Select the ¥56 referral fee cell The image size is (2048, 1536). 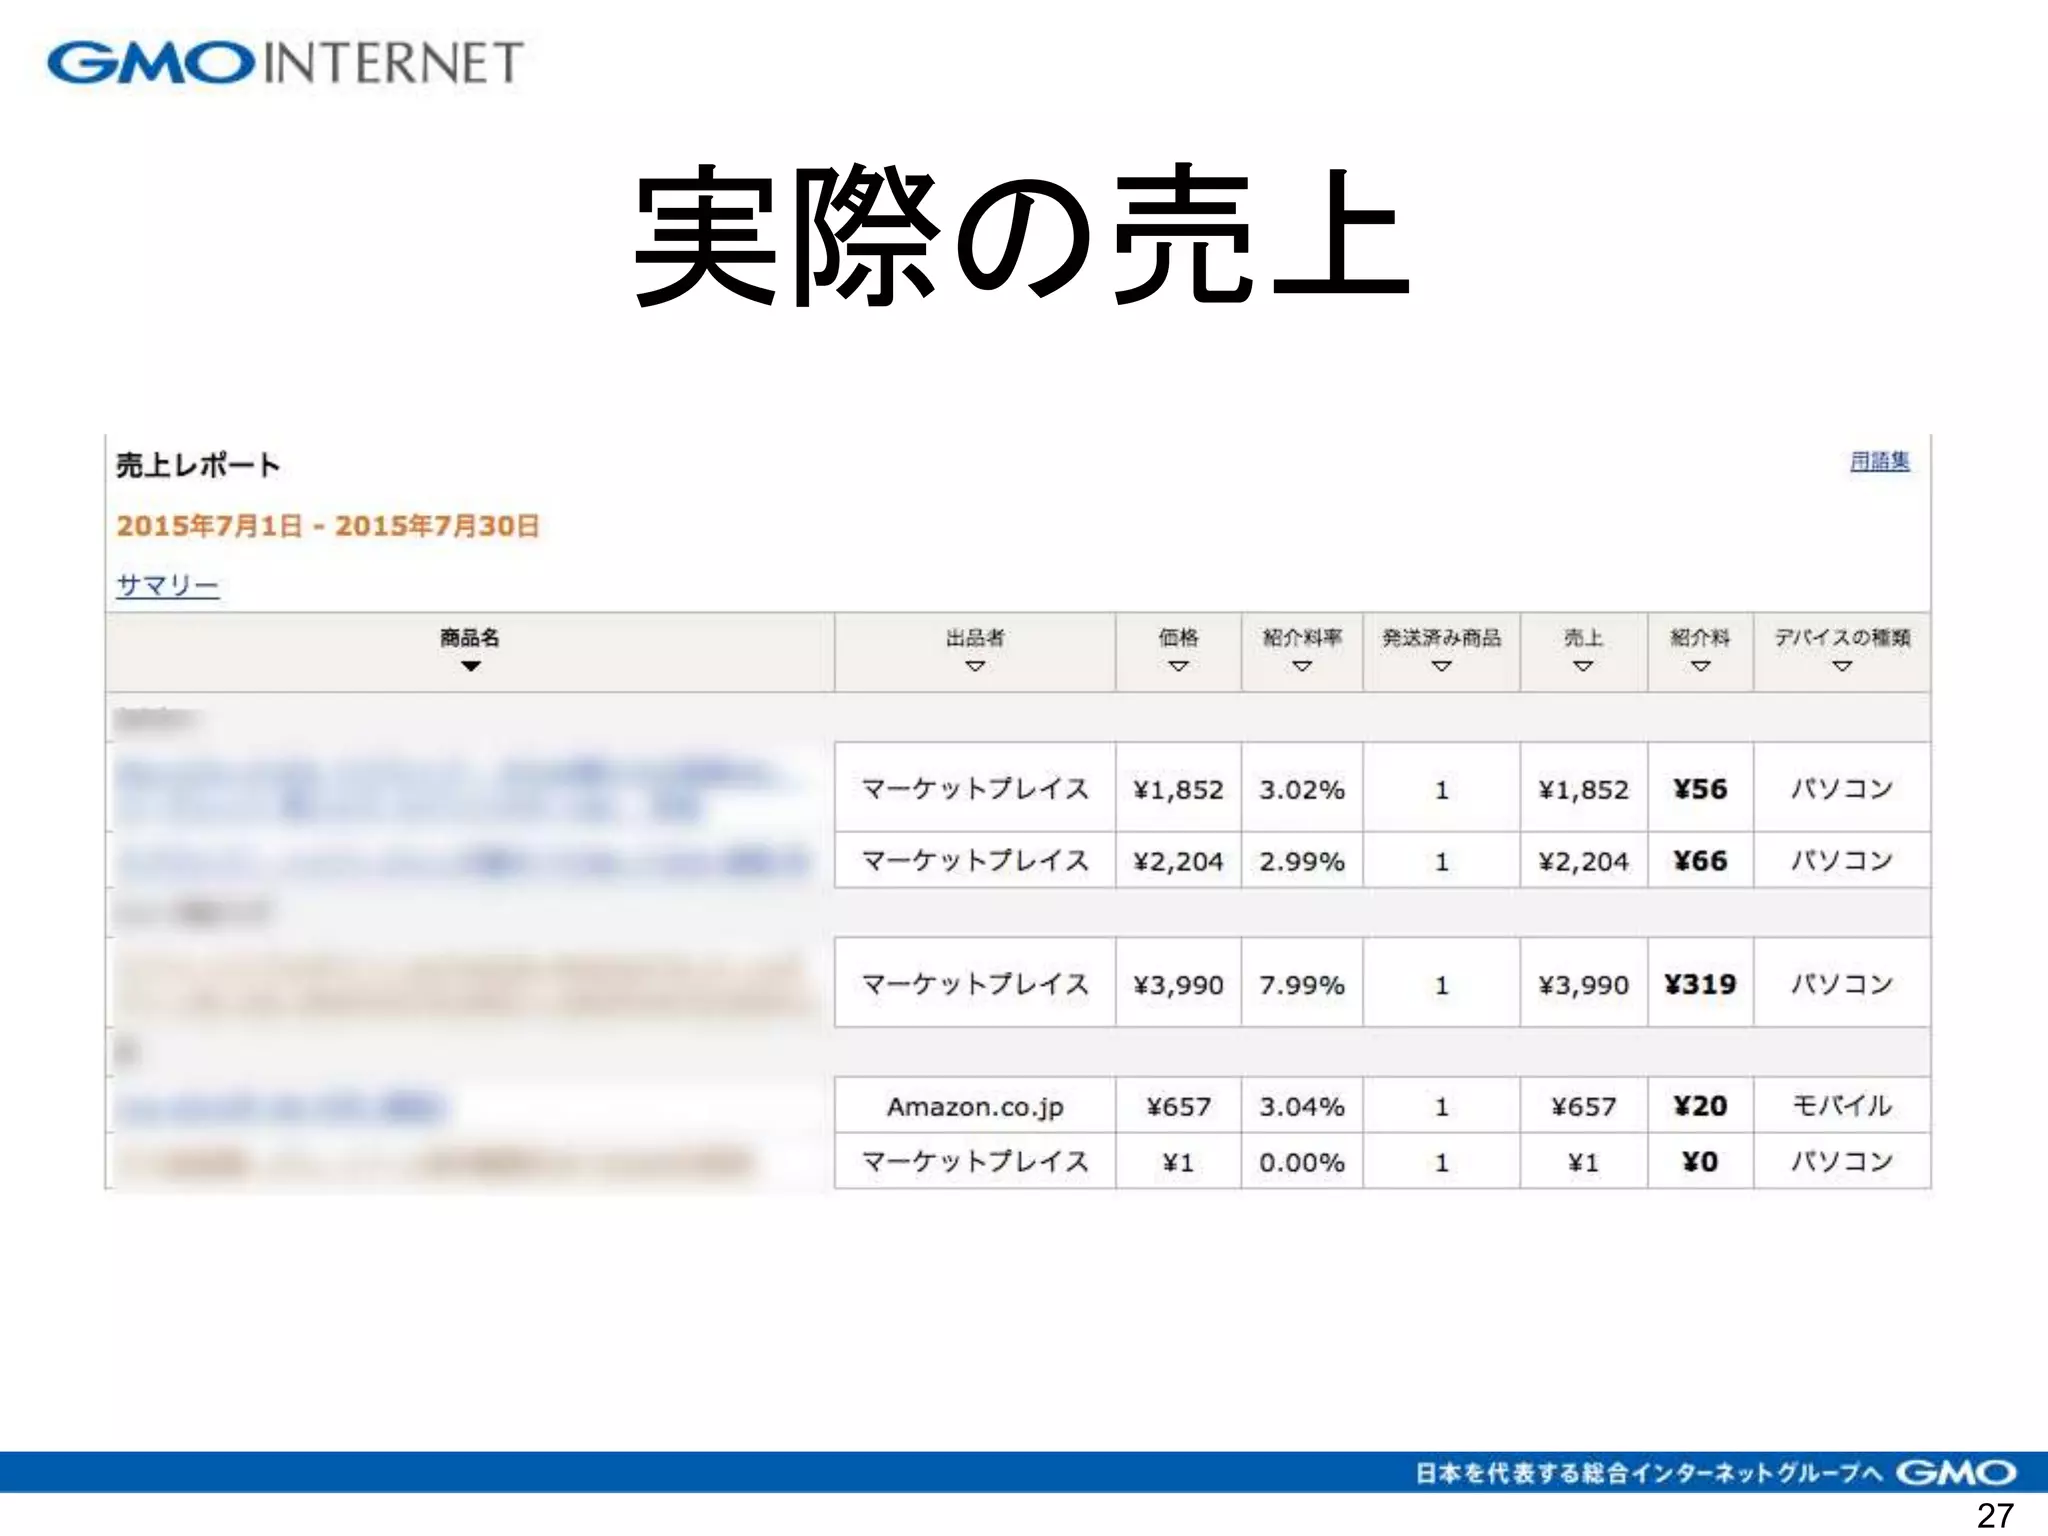(x=1700, y=789)
